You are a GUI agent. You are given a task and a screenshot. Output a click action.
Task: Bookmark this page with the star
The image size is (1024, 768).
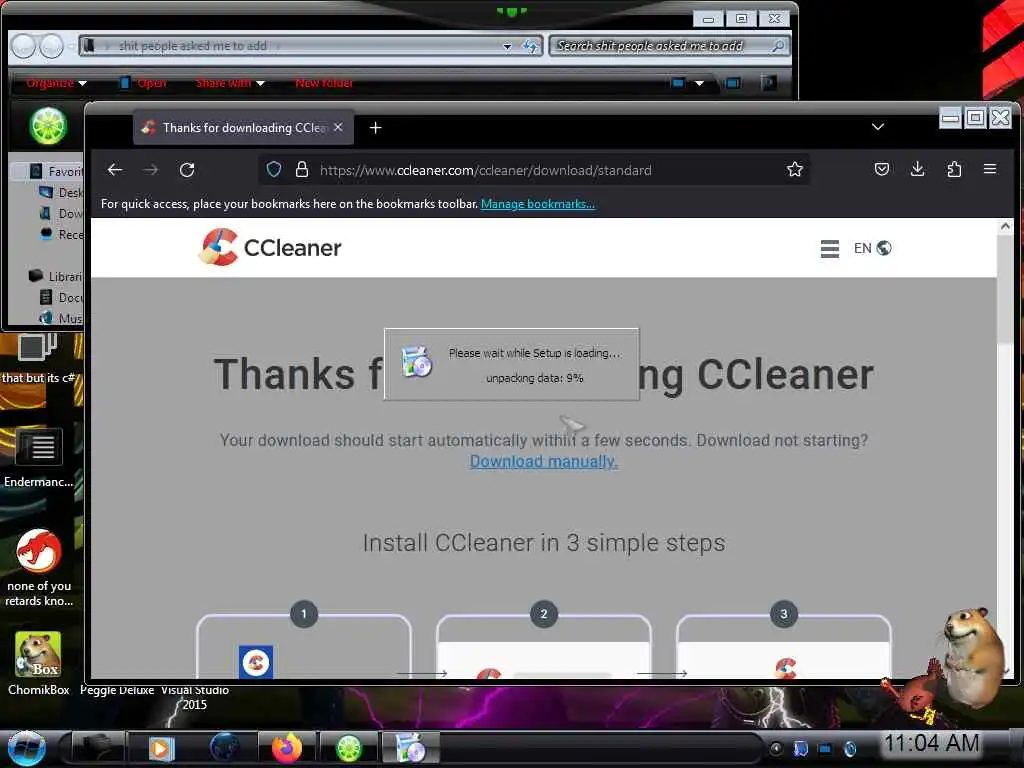(795, 170)
